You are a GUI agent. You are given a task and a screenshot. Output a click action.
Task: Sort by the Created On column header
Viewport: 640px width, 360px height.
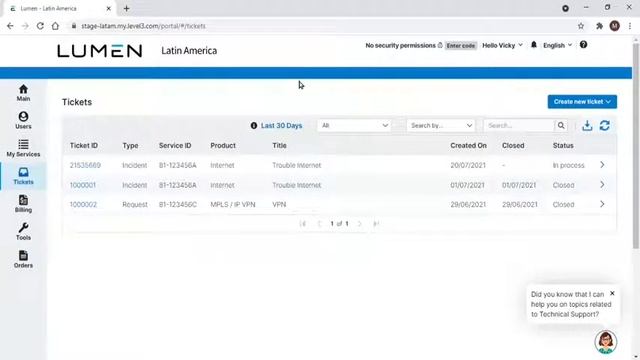[468, 145]
